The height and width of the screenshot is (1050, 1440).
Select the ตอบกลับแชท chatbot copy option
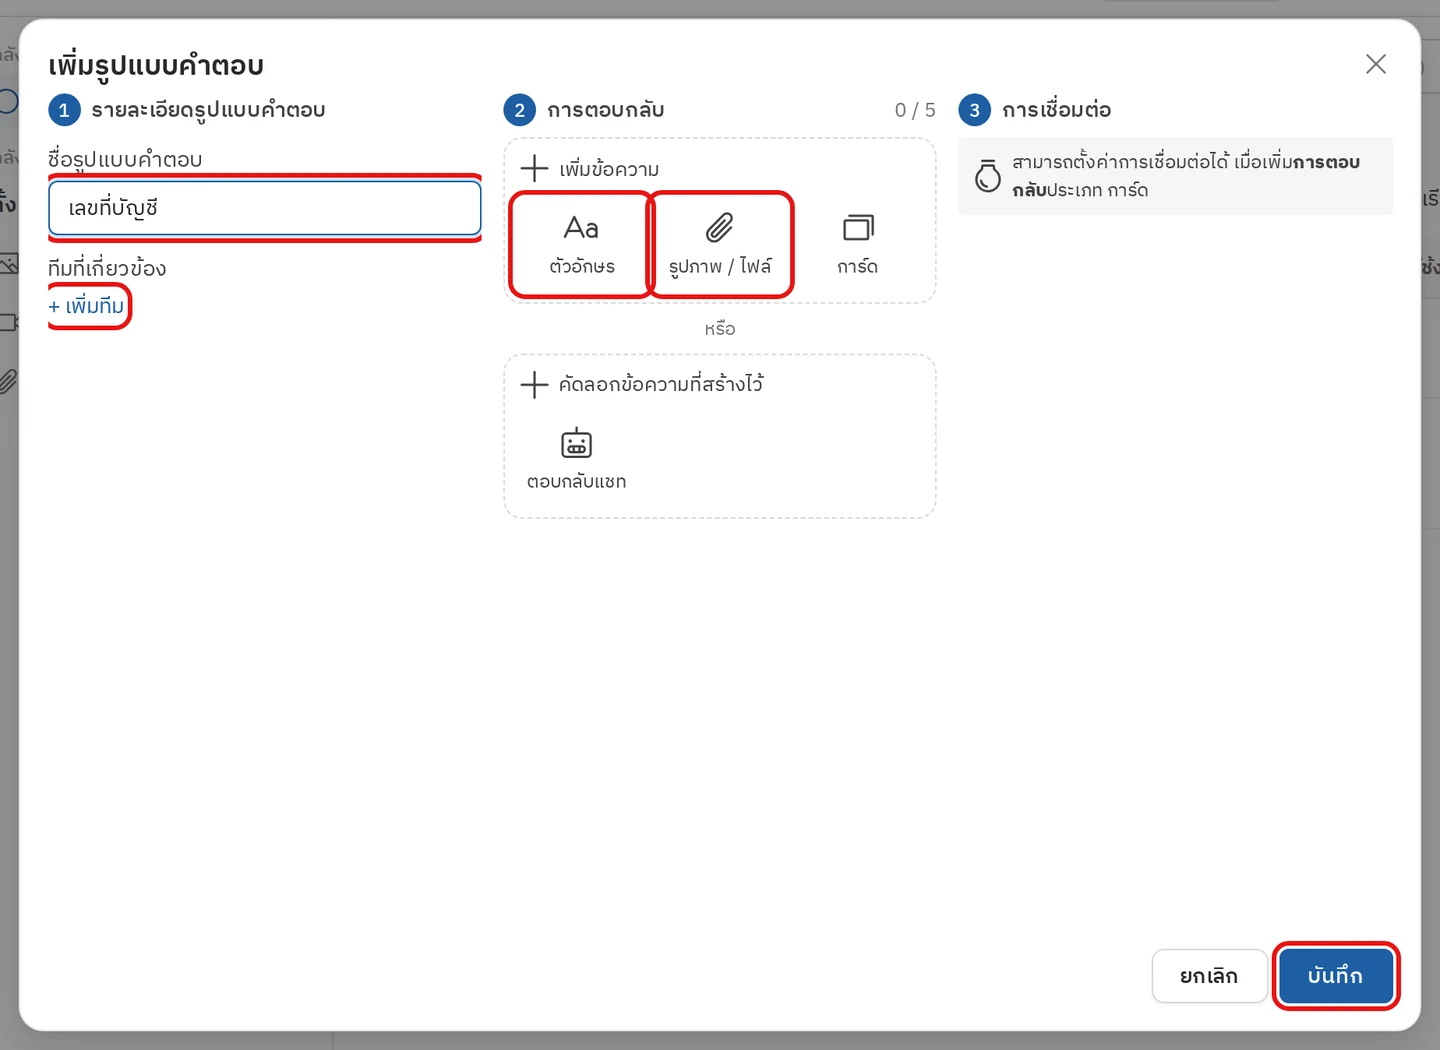[x=577, y=459]
